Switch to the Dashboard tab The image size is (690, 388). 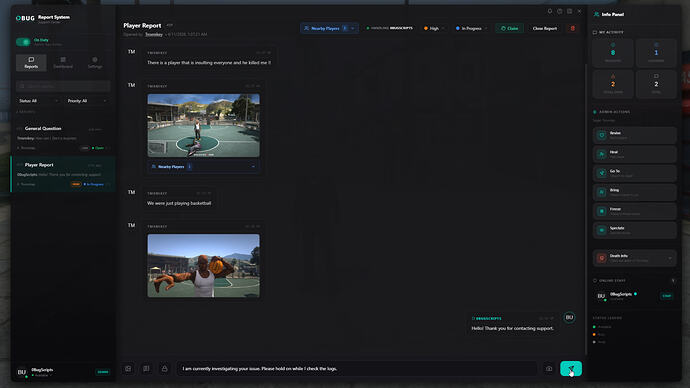click(x=63, y=62)
